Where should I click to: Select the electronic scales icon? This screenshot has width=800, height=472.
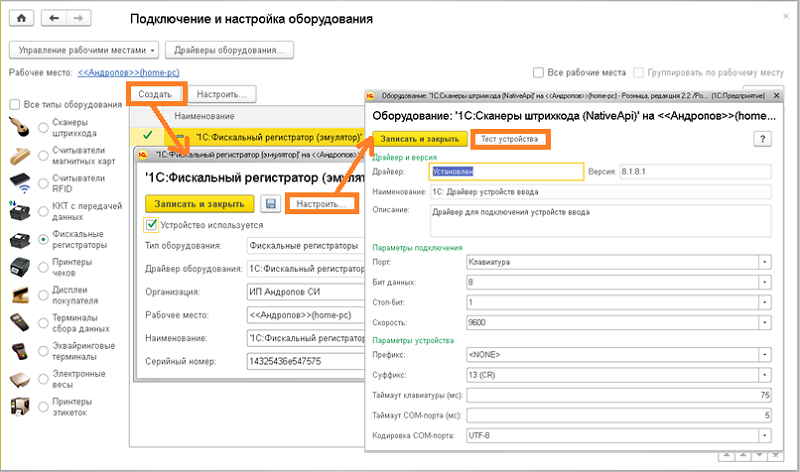coord(20,379)
